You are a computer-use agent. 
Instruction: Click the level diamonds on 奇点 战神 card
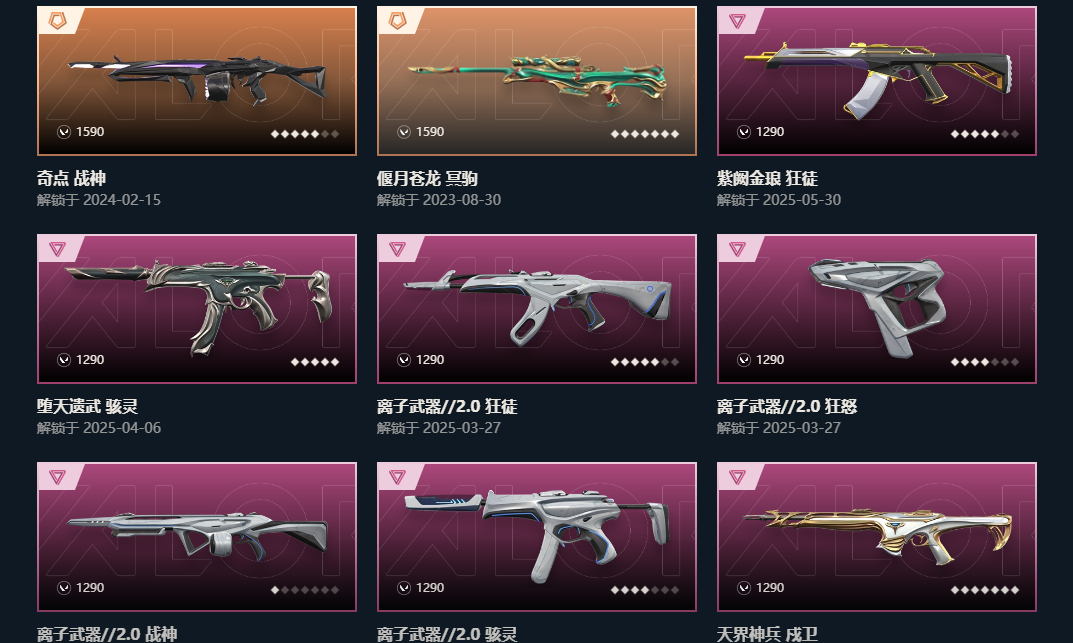[305, 134]
